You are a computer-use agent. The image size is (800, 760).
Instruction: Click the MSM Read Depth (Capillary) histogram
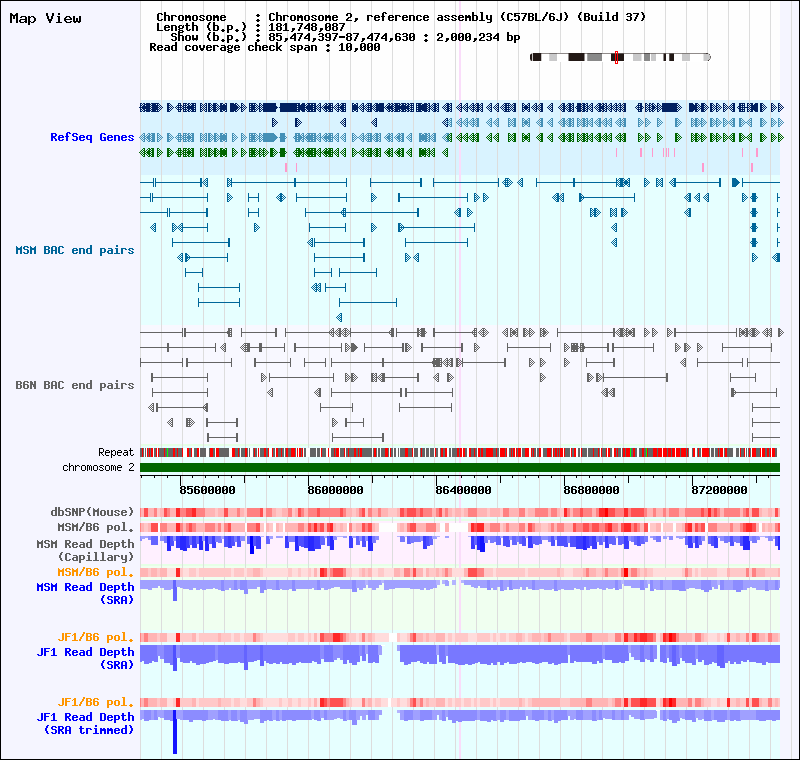coord(460,545)
